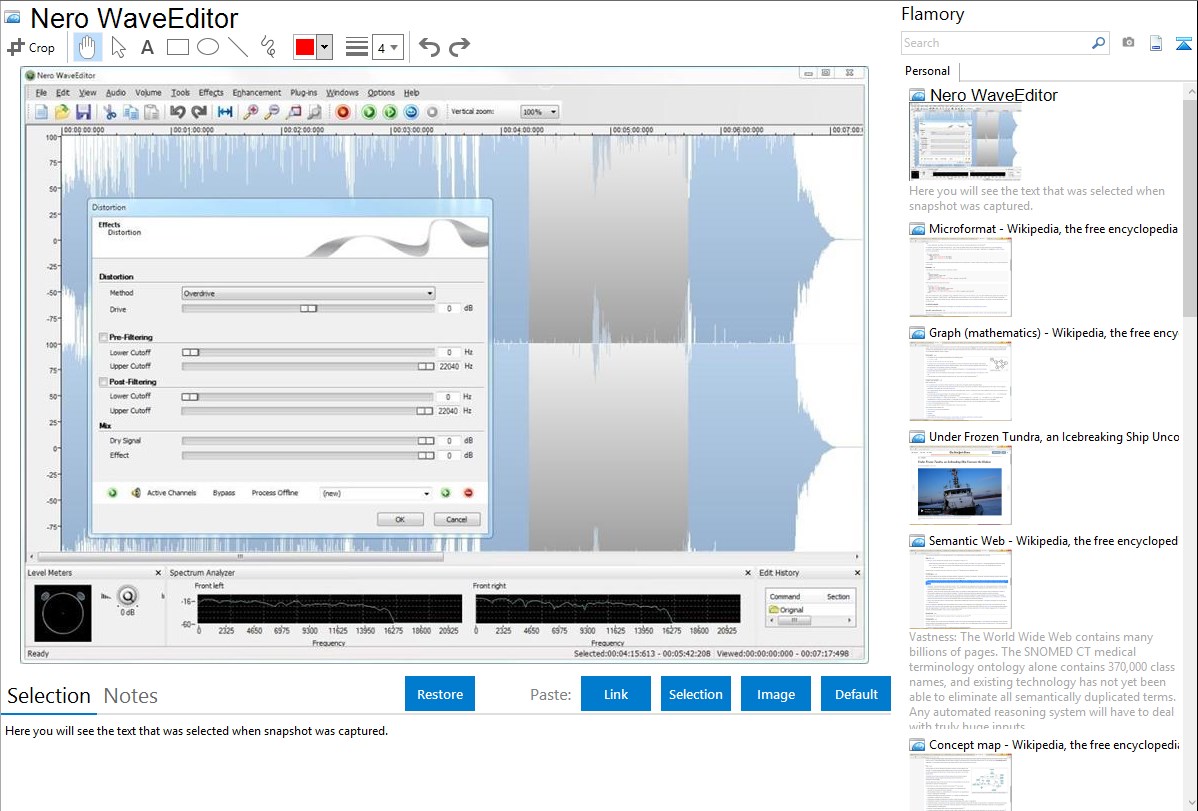
Task: Close the Level Meters panel
Action: 158,573
